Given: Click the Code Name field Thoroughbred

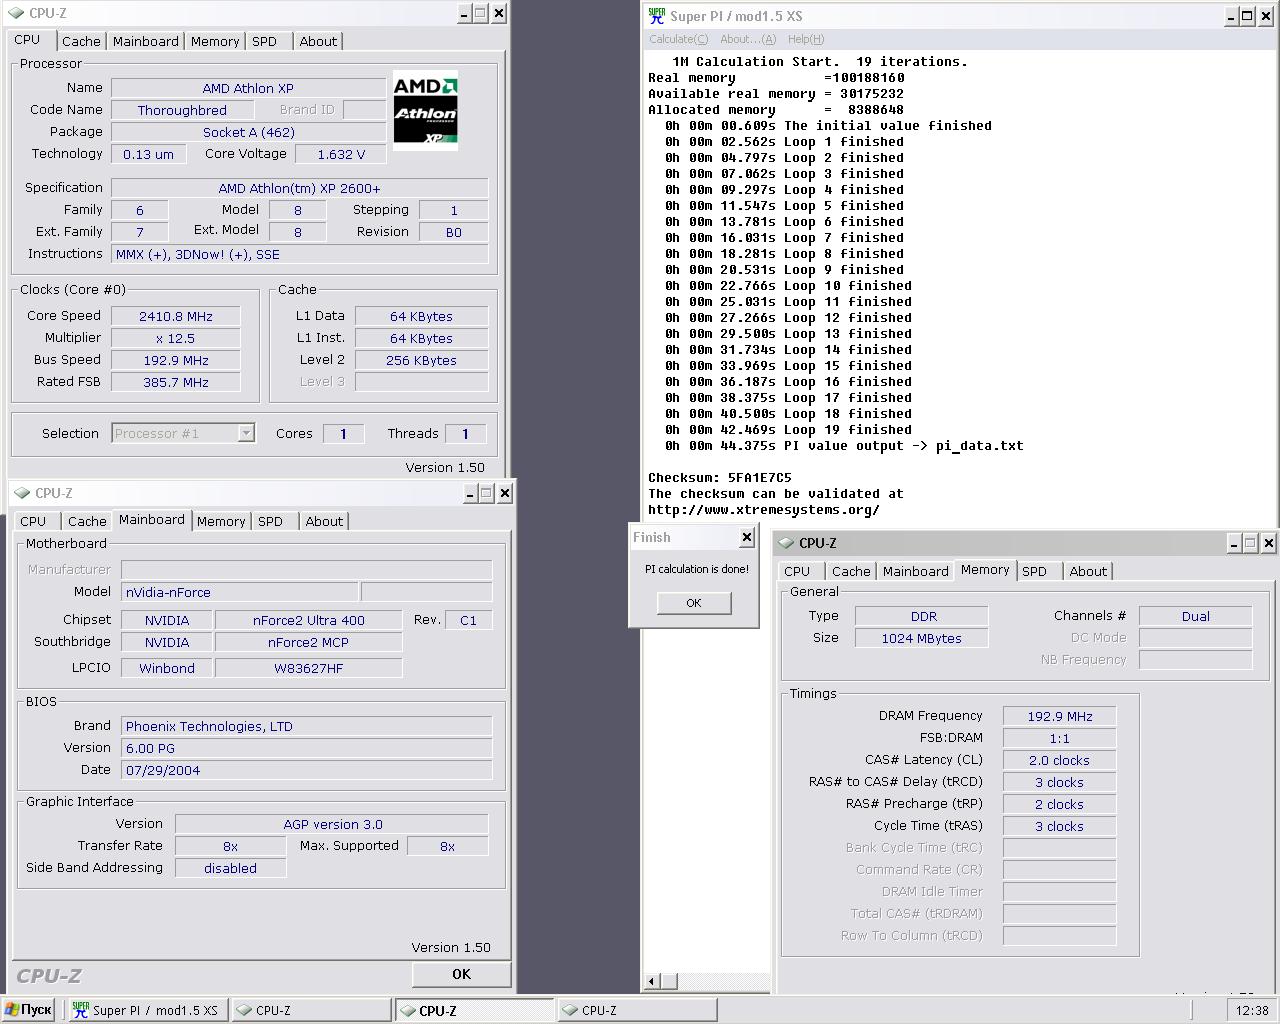Looking at the screenshot, I should pos(182,110).
